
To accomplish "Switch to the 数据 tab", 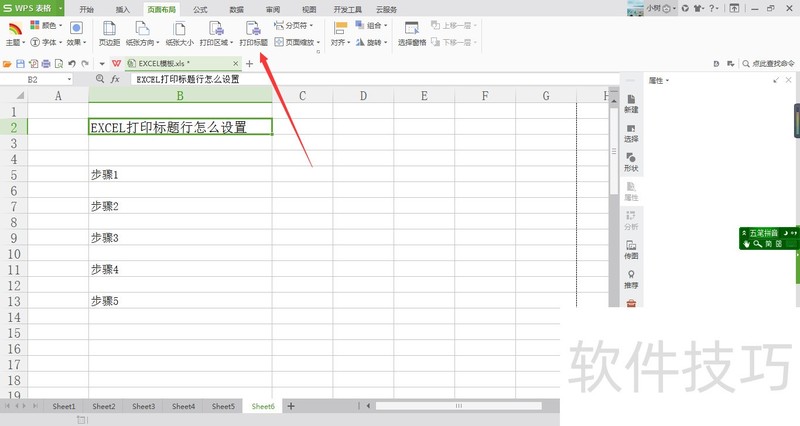I will click(x=236, y=9).
